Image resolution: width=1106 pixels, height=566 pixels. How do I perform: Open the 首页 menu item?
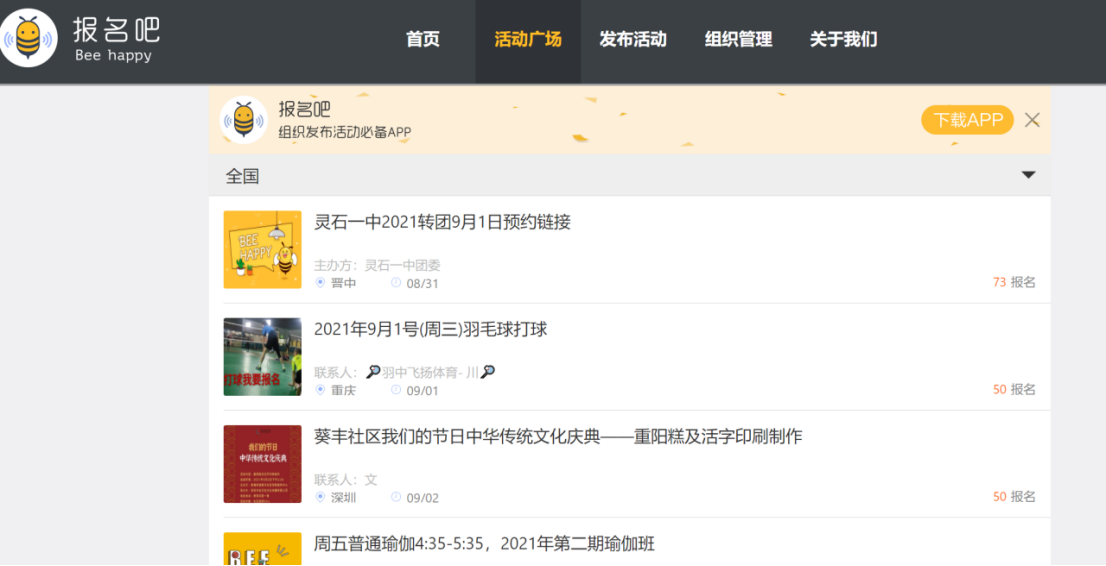(x=423, y=39)
